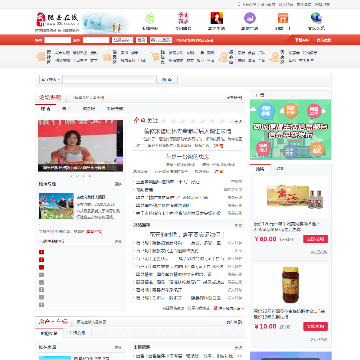The width and height of the screenshot is (360, 360).
Task: Open the portrait photo icon in top navigation
Action: 217,18
